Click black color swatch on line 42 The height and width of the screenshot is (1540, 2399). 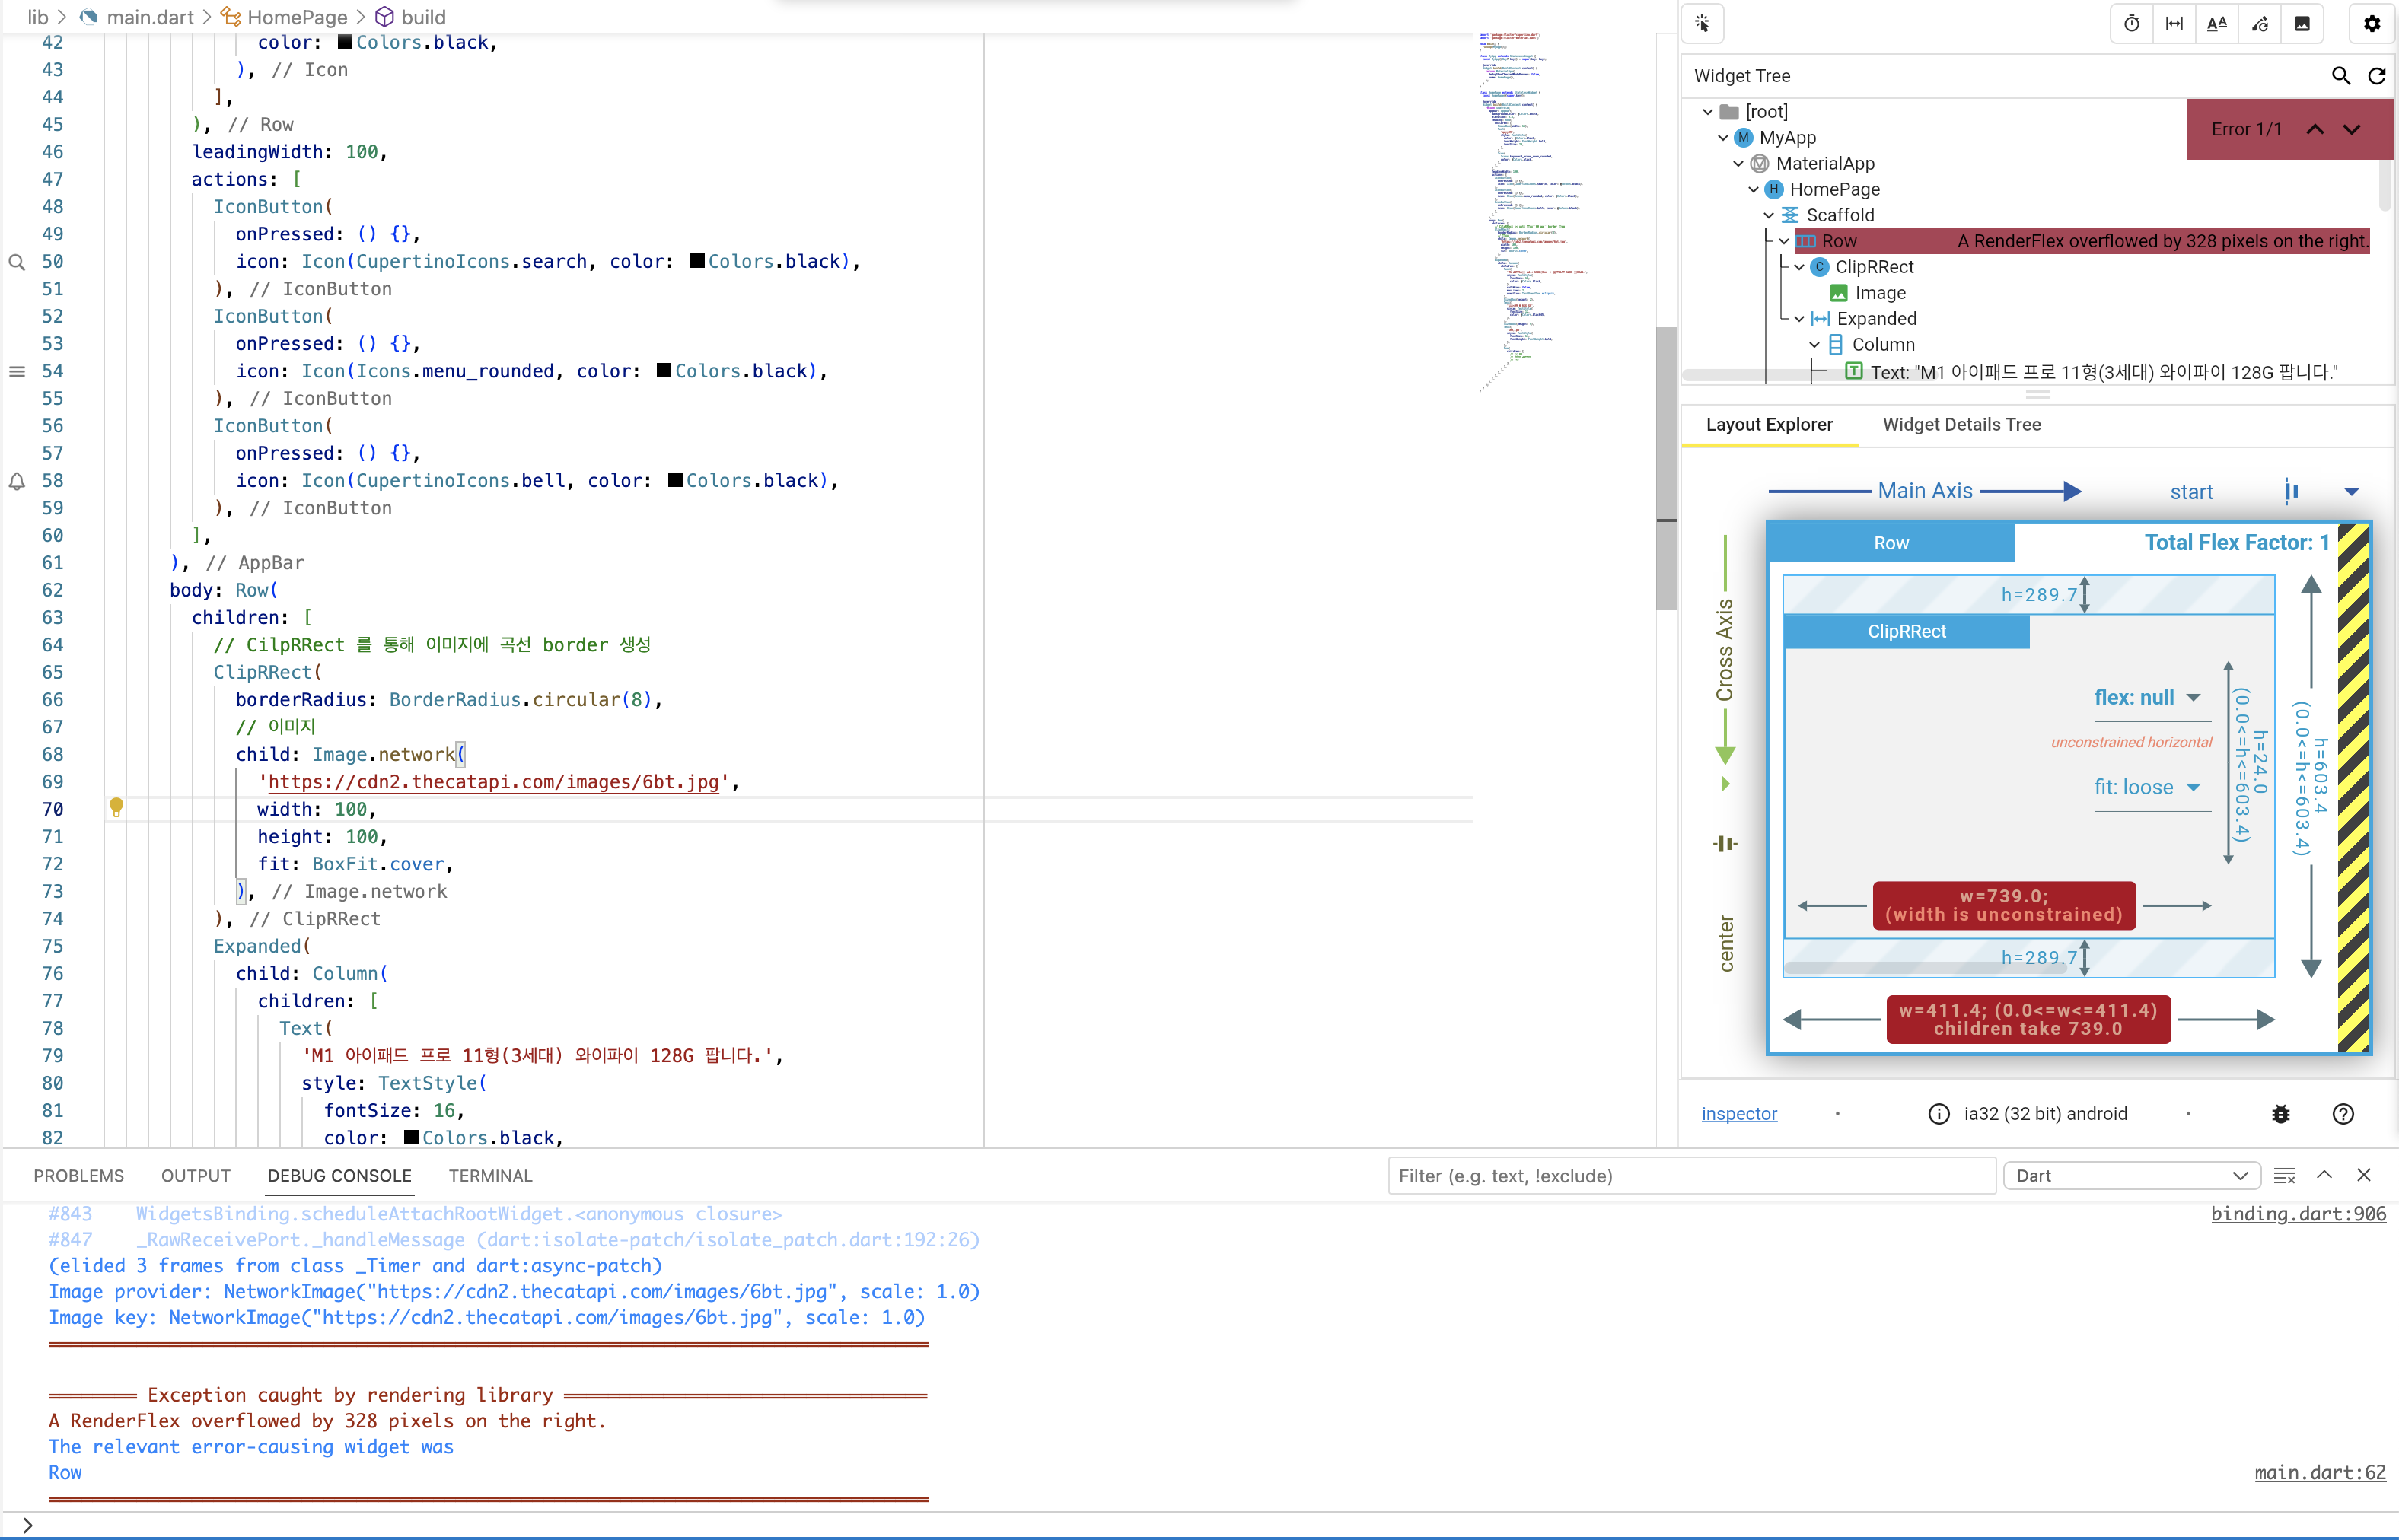345,42
